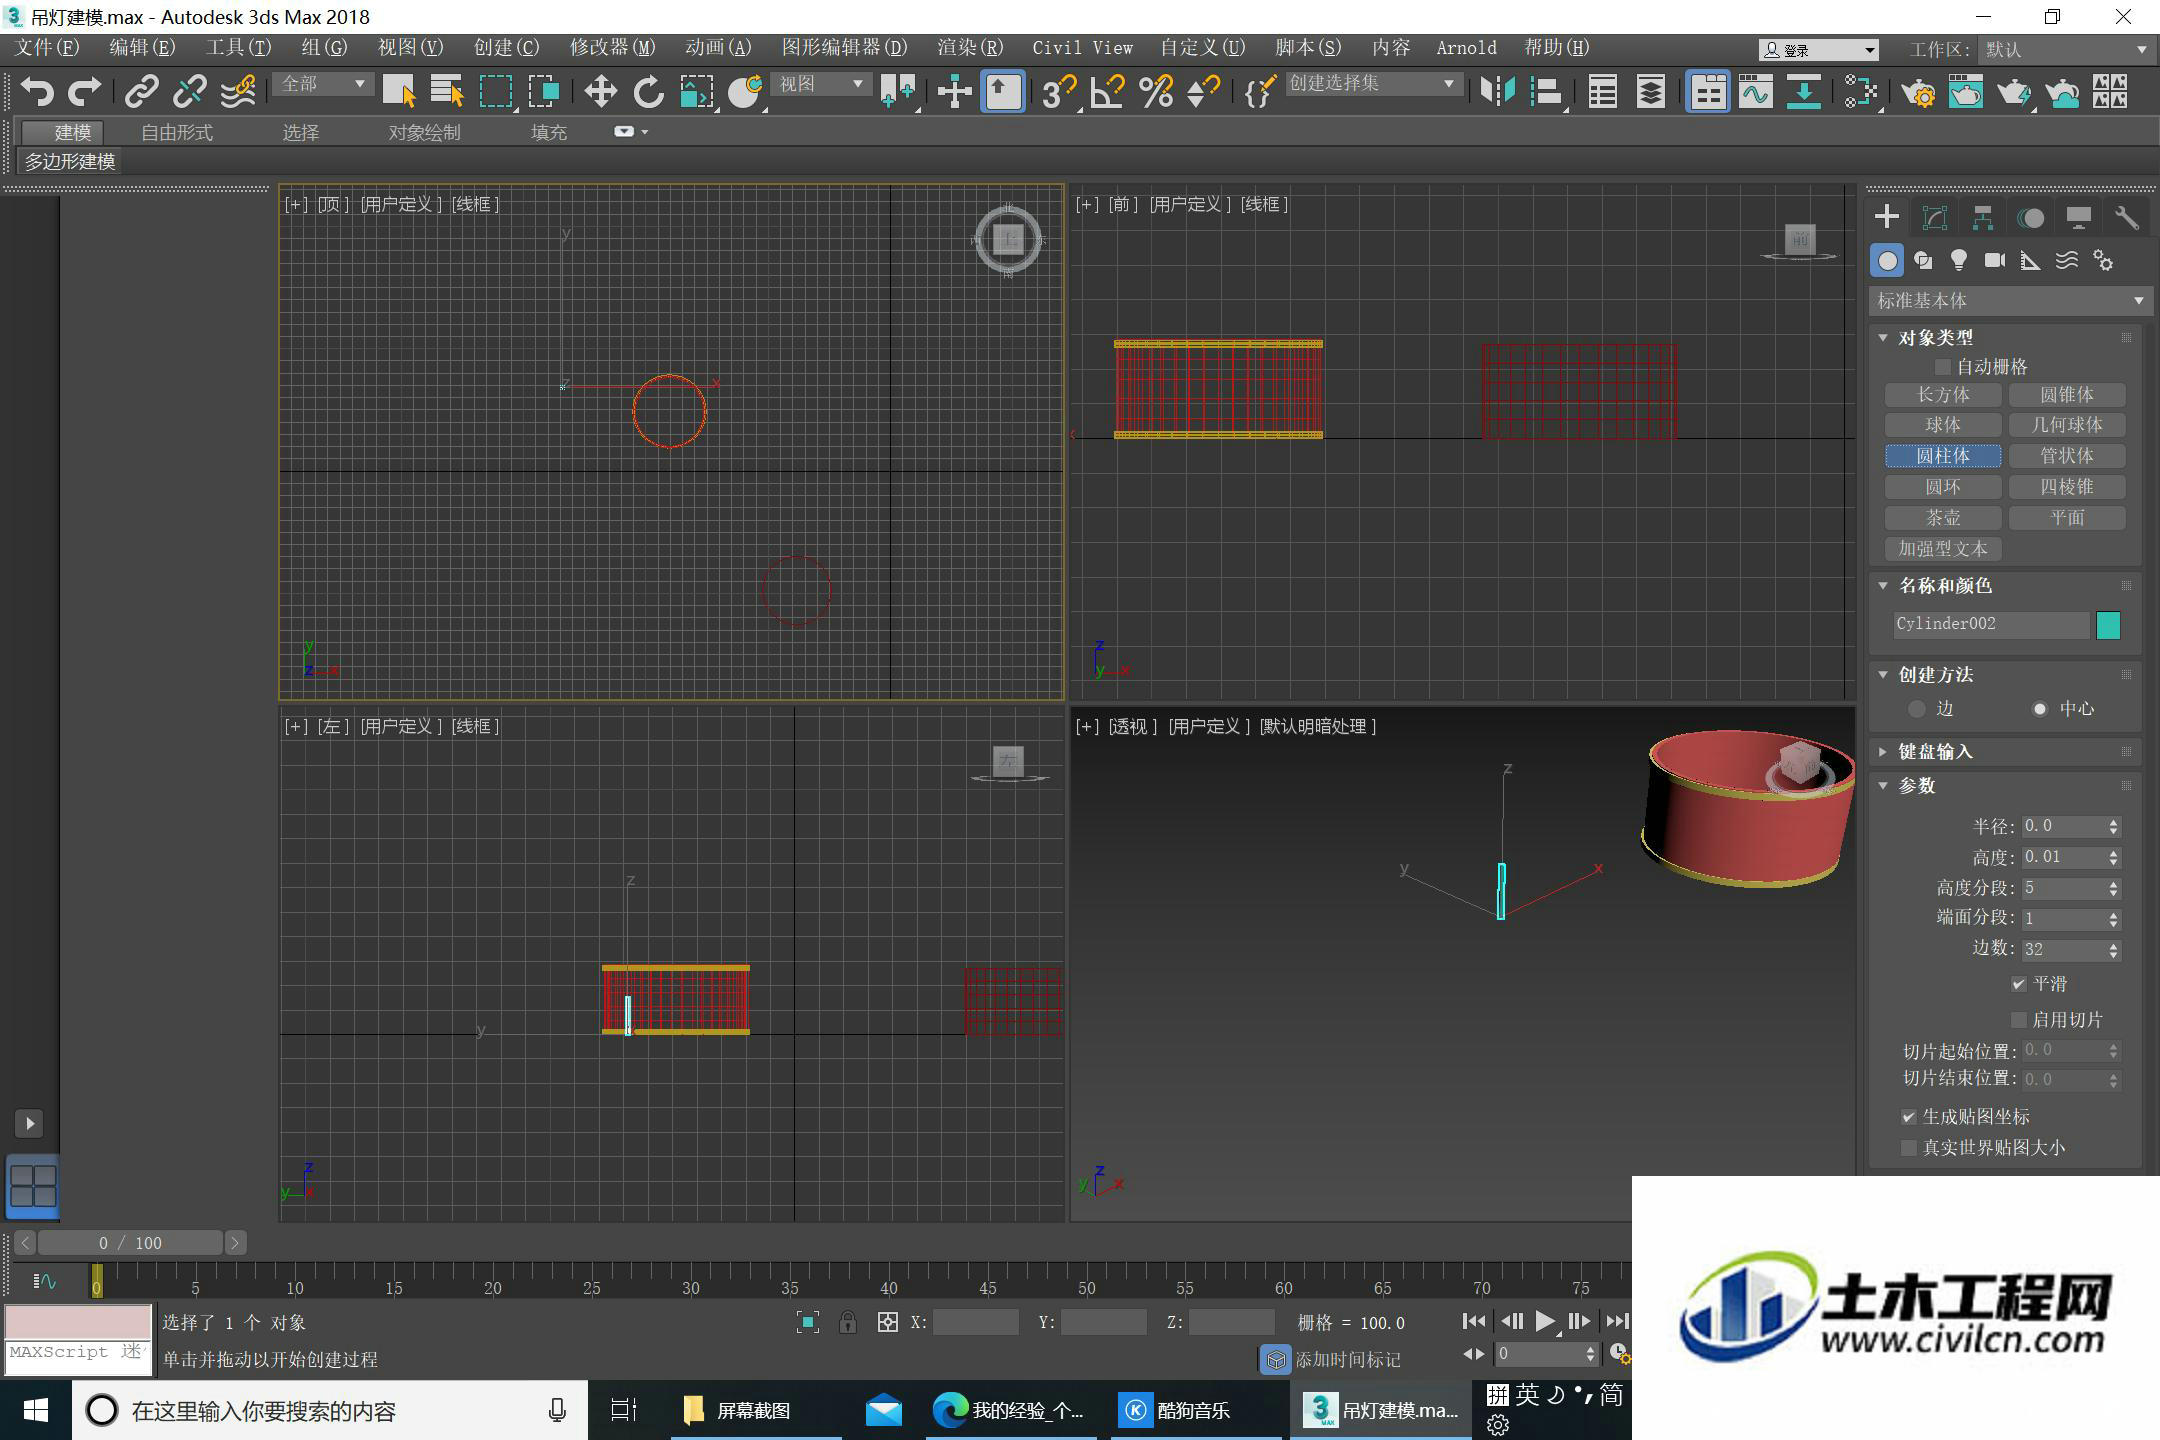Click the 管状体 object button
The height and width of the screenshot is (1440, 2160).
[x=2066, y=456]
